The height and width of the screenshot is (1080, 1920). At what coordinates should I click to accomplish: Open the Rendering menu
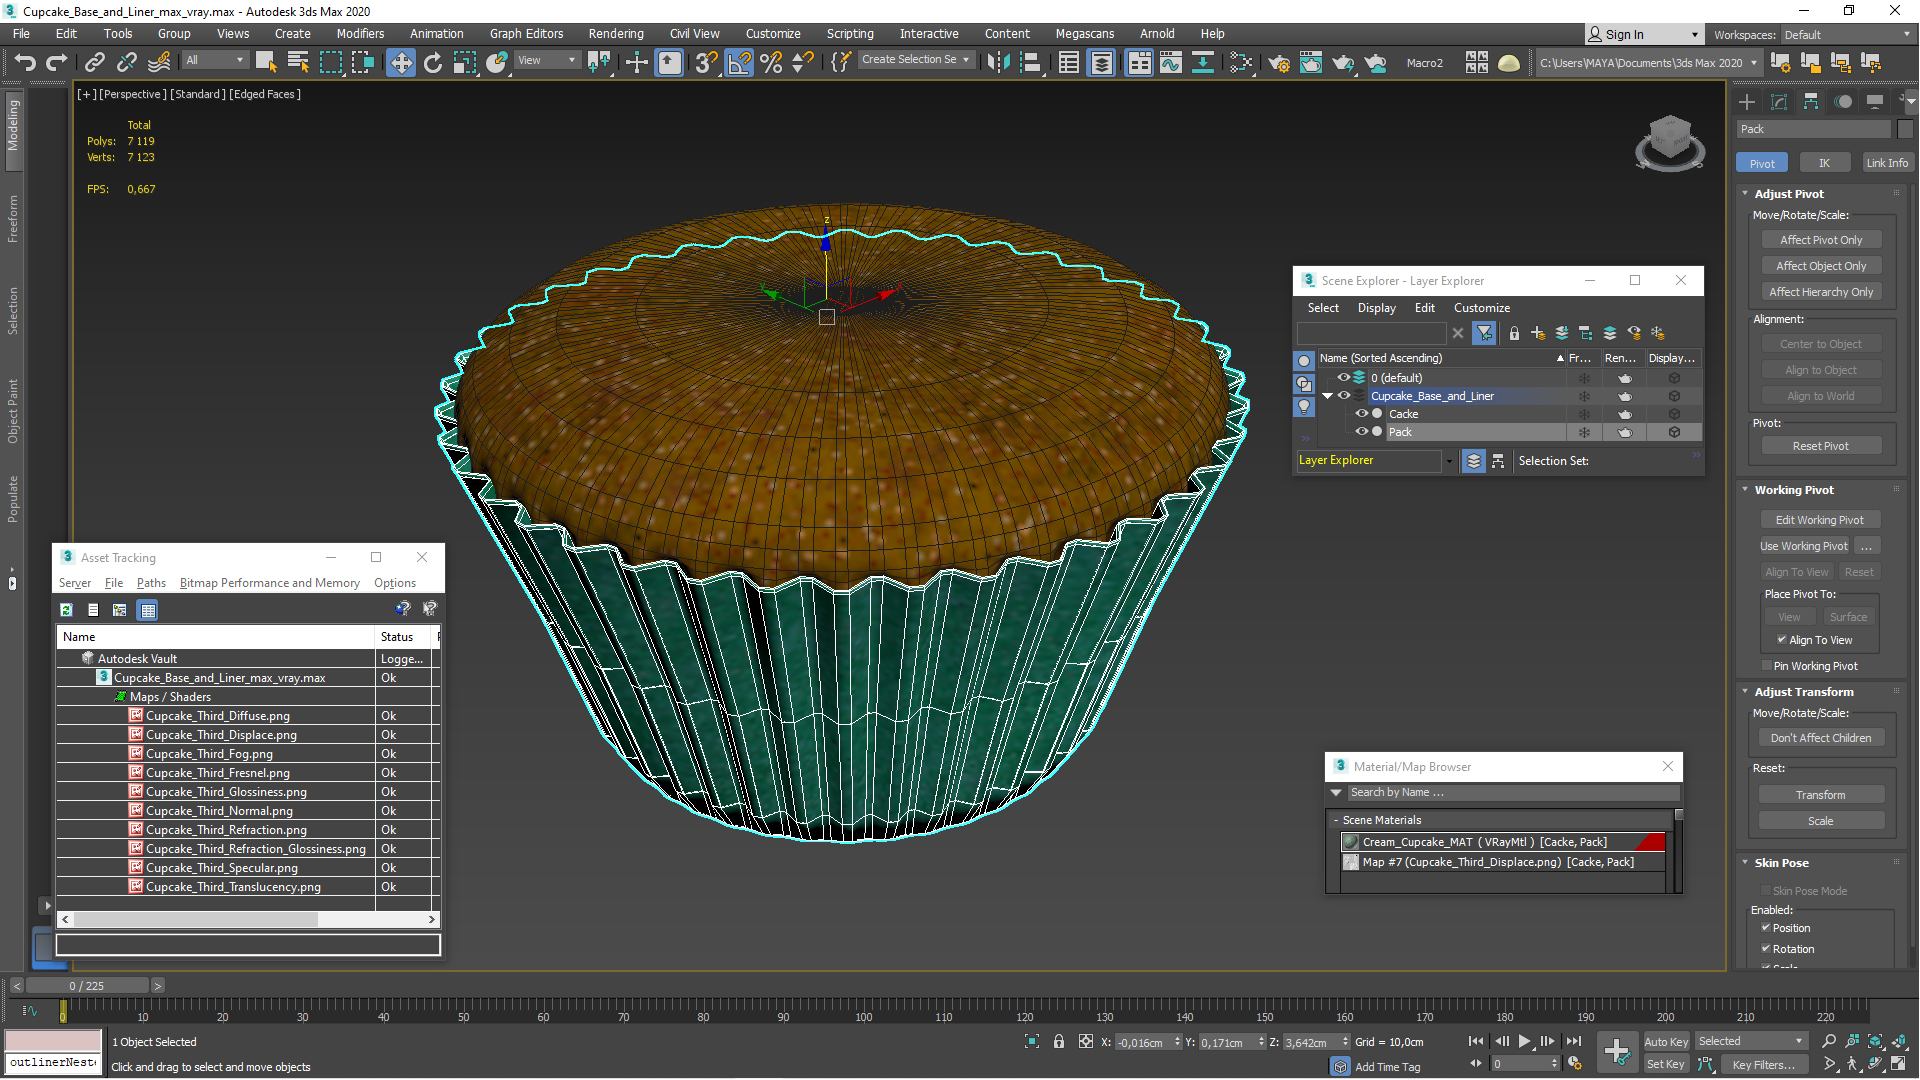point(615,34)
